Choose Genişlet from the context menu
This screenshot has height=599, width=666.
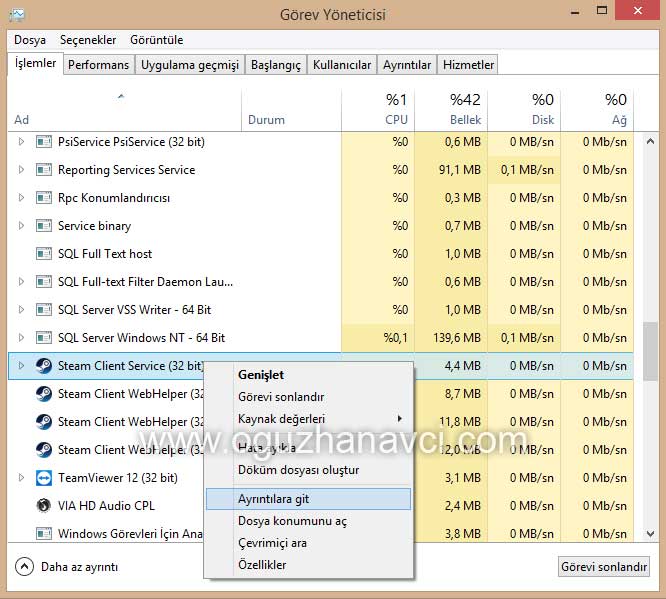pyautogui.click(x=308, y=375)
